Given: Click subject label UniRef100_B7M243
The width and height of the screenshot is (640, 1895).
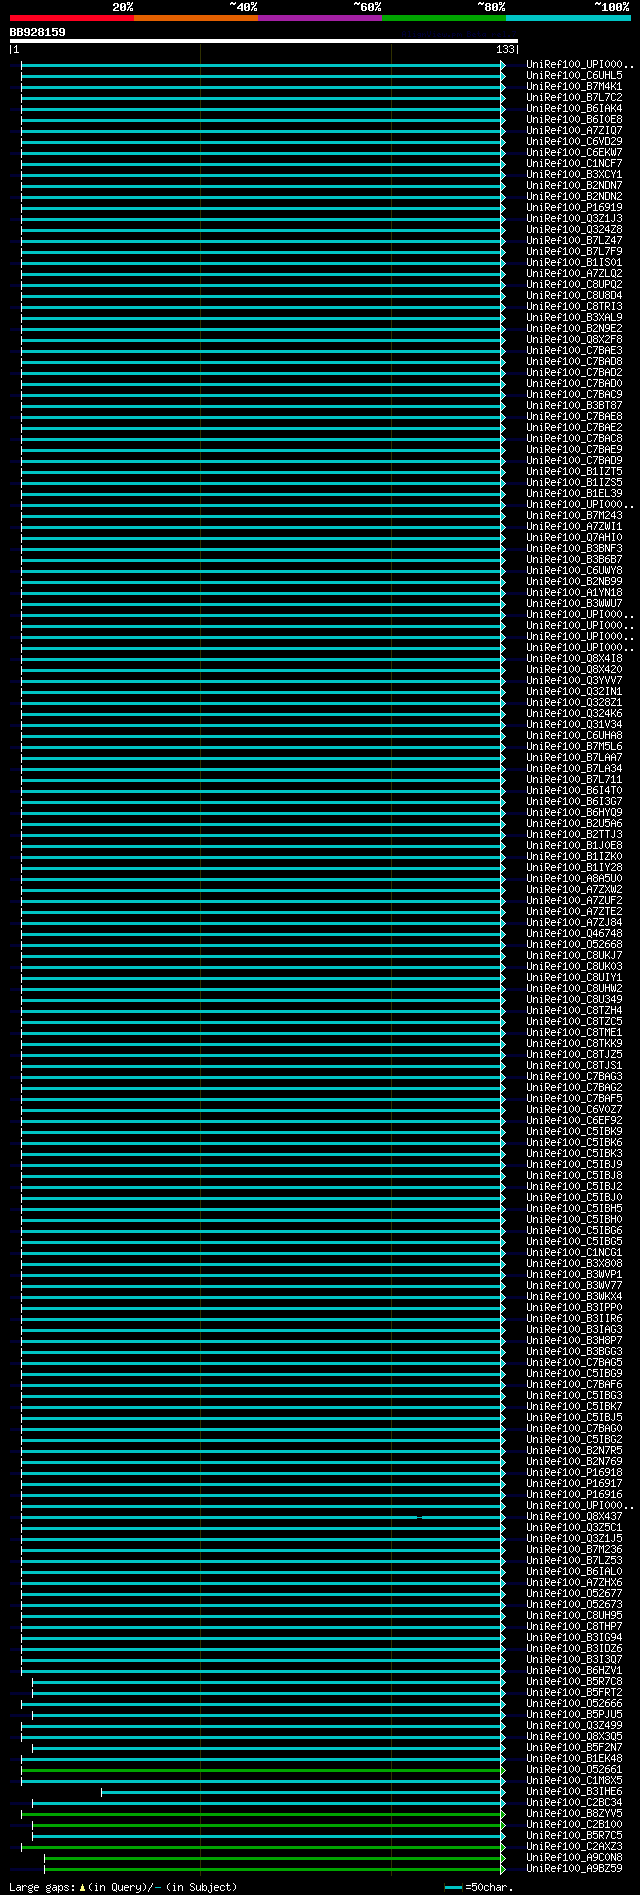Looking at the screenshot, I should 575,515.
